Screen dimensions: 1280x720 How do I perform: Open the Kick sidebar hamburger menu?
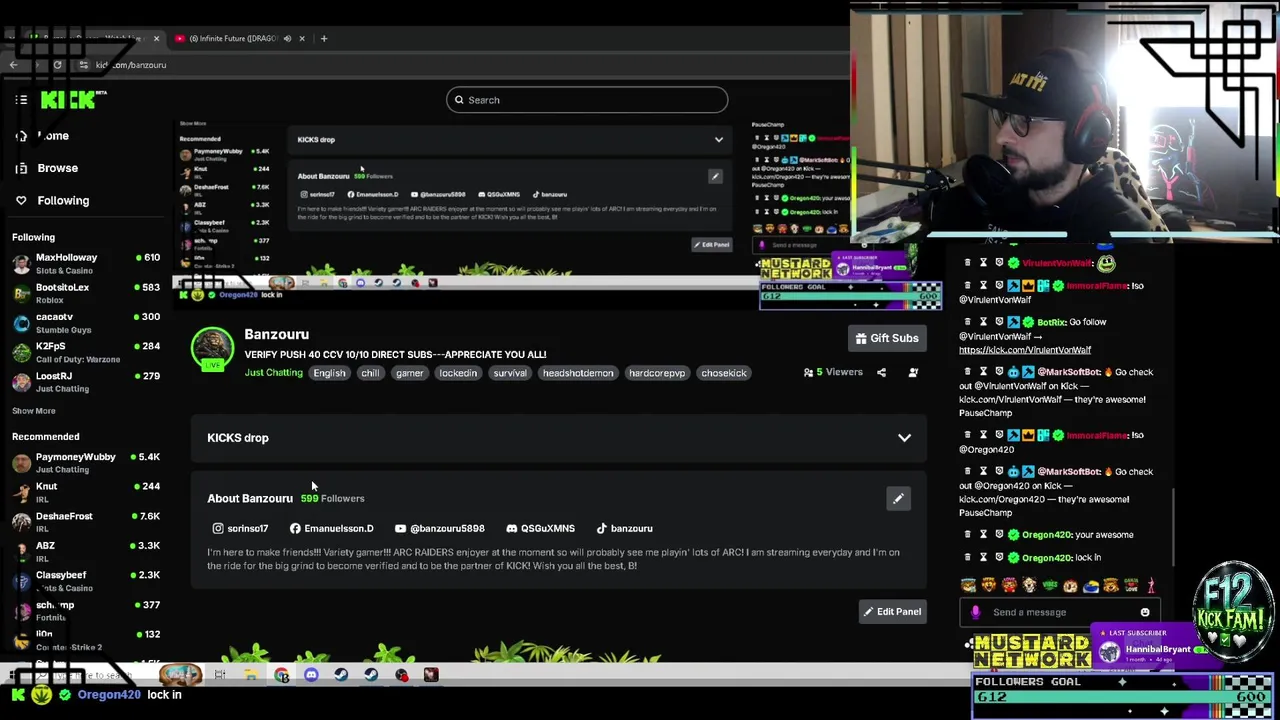[21, 100]
